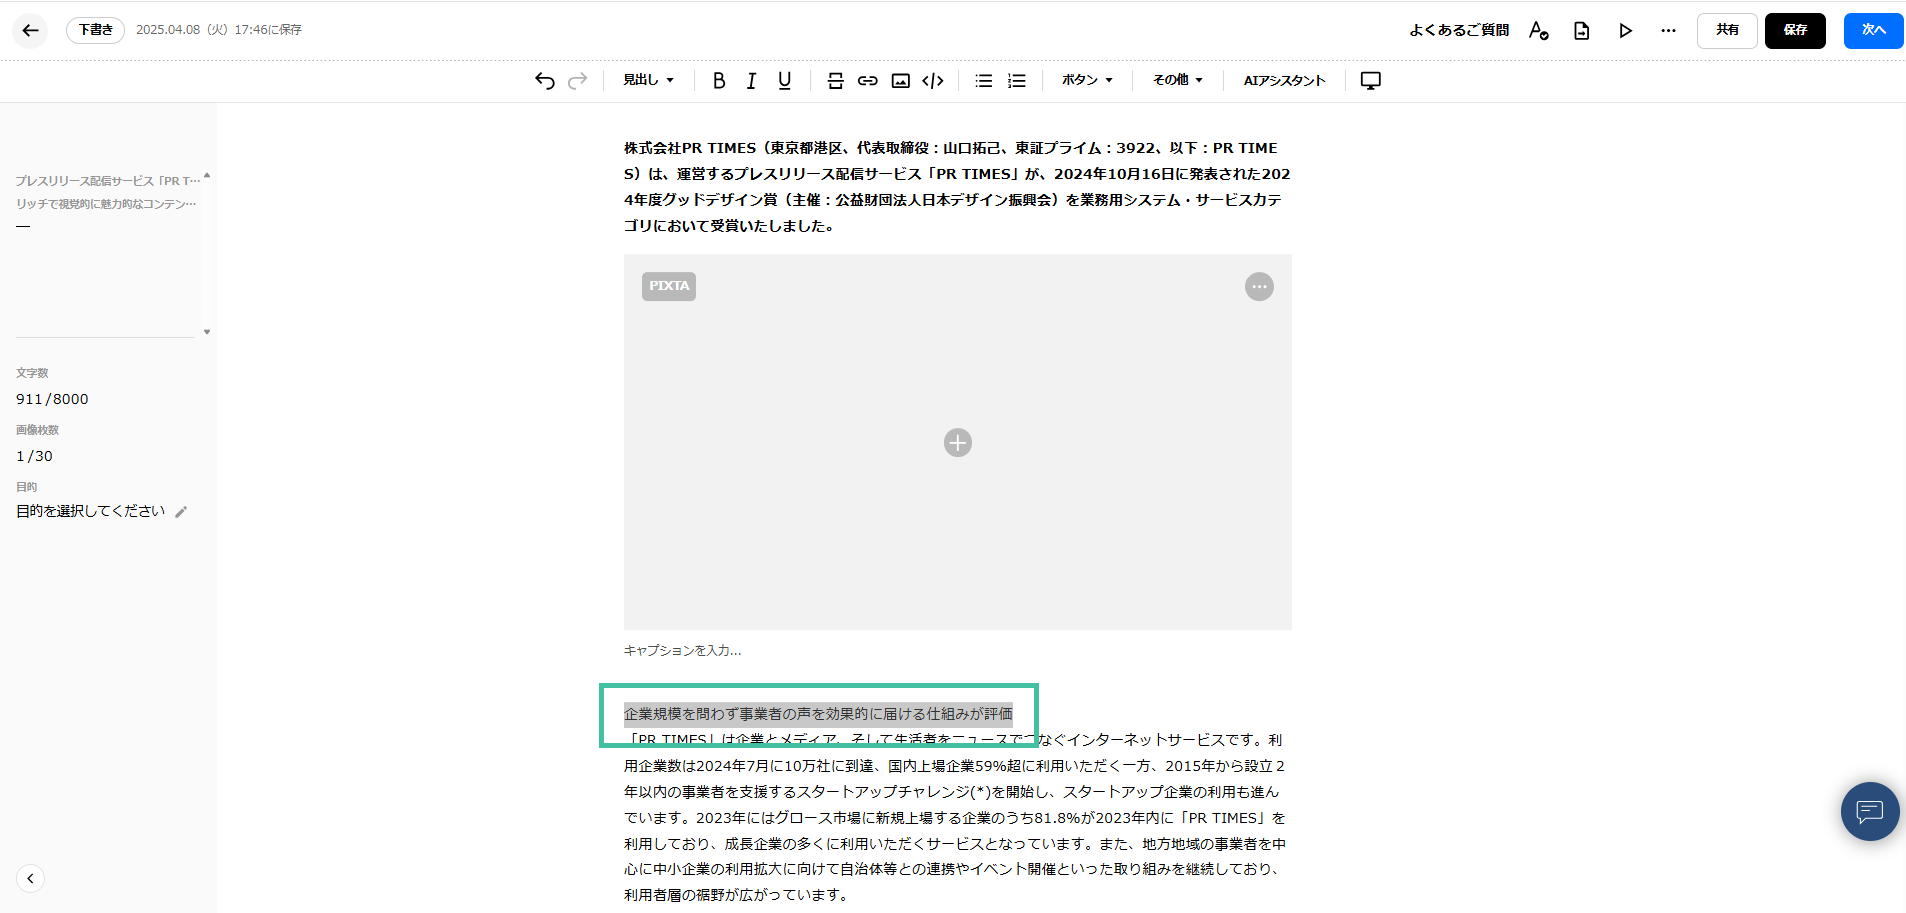Insert an image from toolbar
The width and height of the screenshot is (1906, 913).
coord(901,81)
